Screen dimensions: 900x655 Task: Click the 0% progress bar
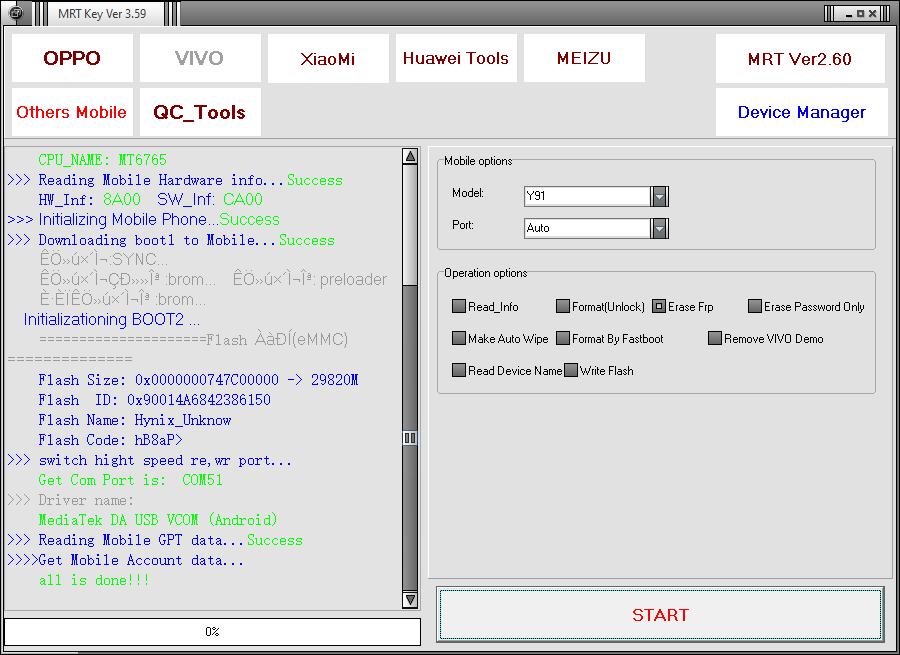(212, 631)
